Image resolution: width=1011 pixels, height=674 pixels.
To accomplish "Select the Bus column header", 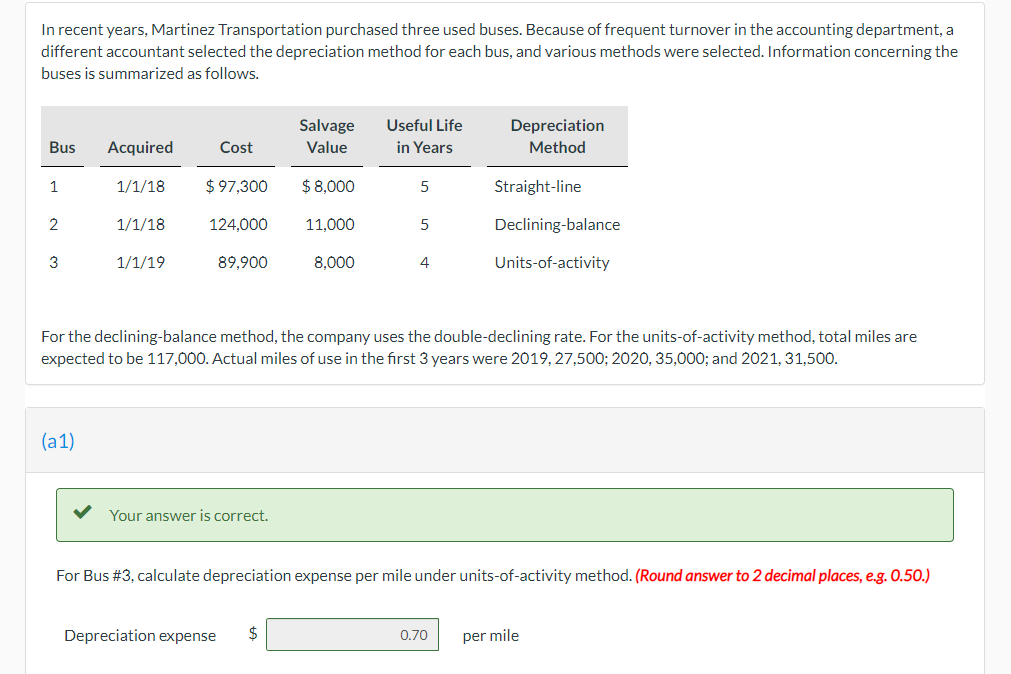I will (62, 148).
